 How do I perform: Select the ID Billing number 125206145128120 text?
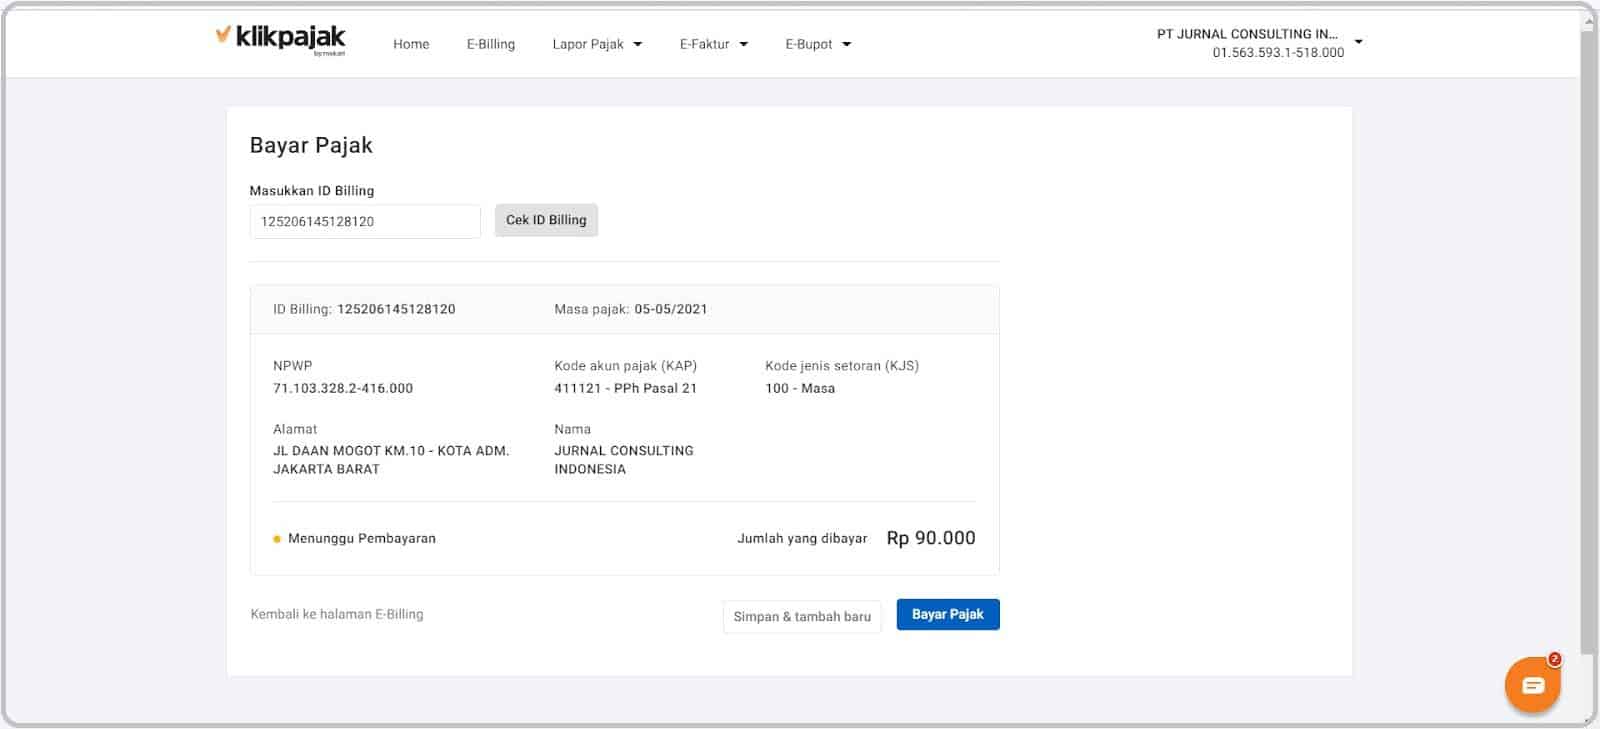coord(396,309)
